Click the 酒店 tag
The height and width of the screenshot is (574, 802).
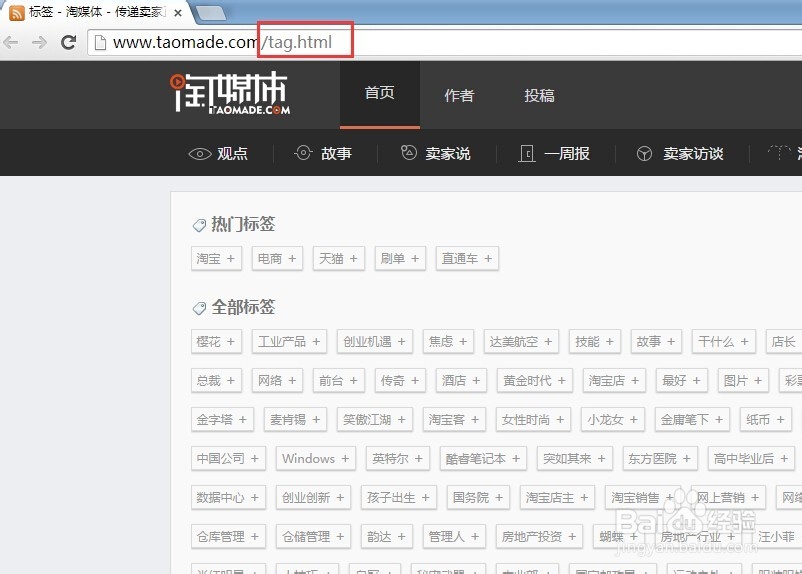461,380
